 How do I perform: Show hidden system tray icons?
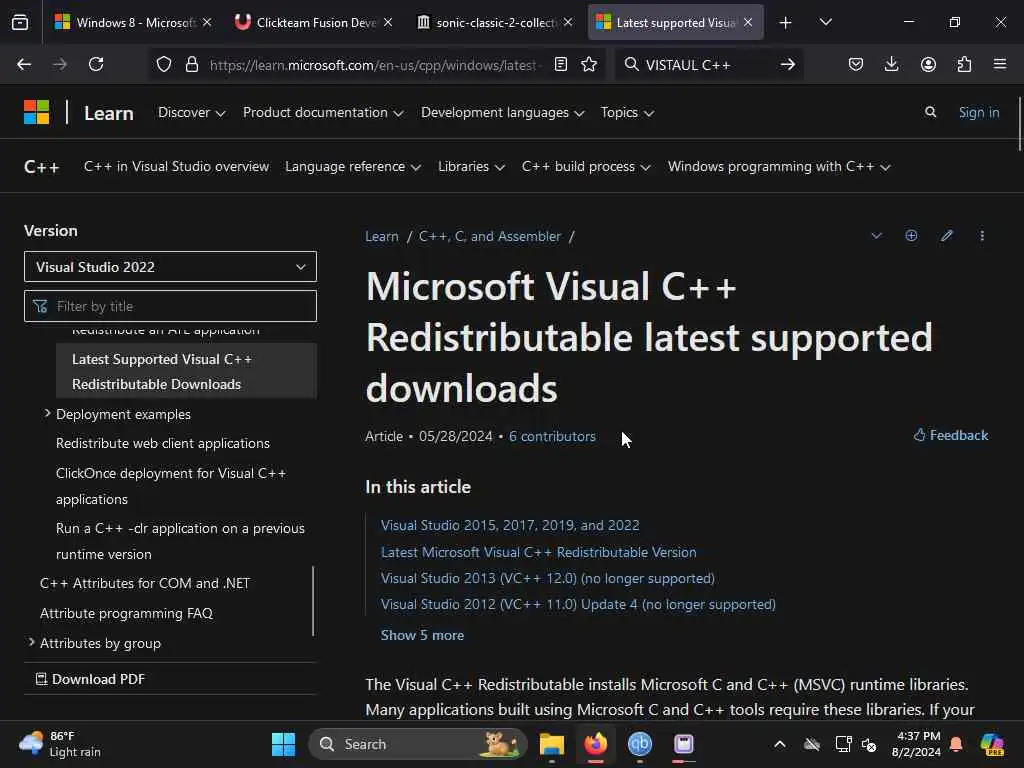coord(780,744)
